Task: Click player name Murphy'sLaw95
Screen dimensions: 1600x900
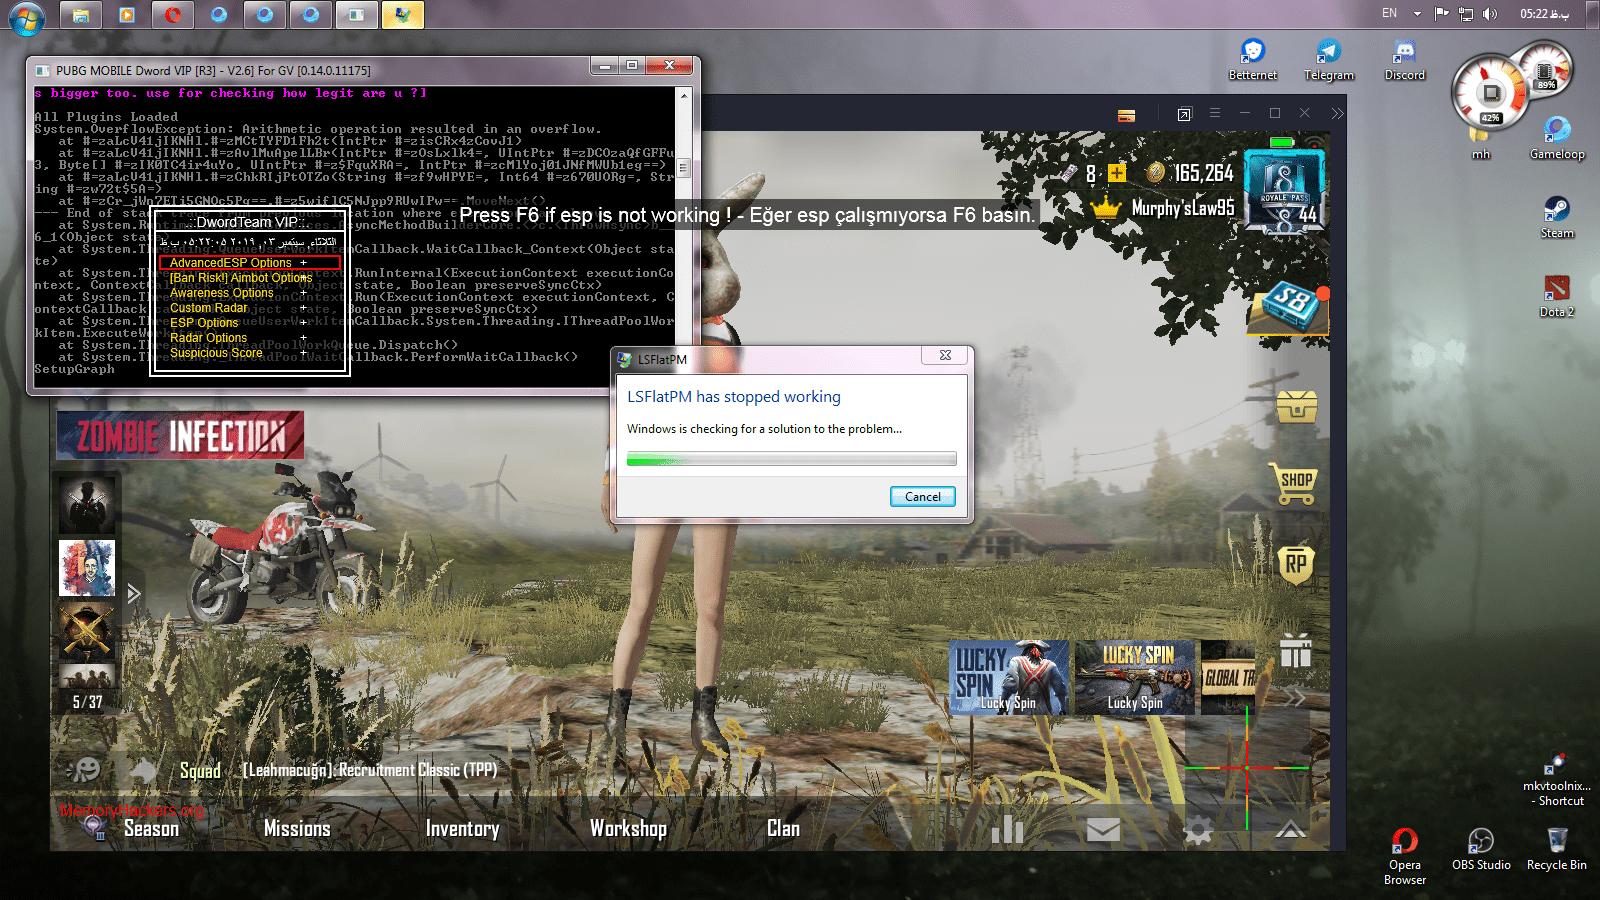Action: click(1183, 208)
